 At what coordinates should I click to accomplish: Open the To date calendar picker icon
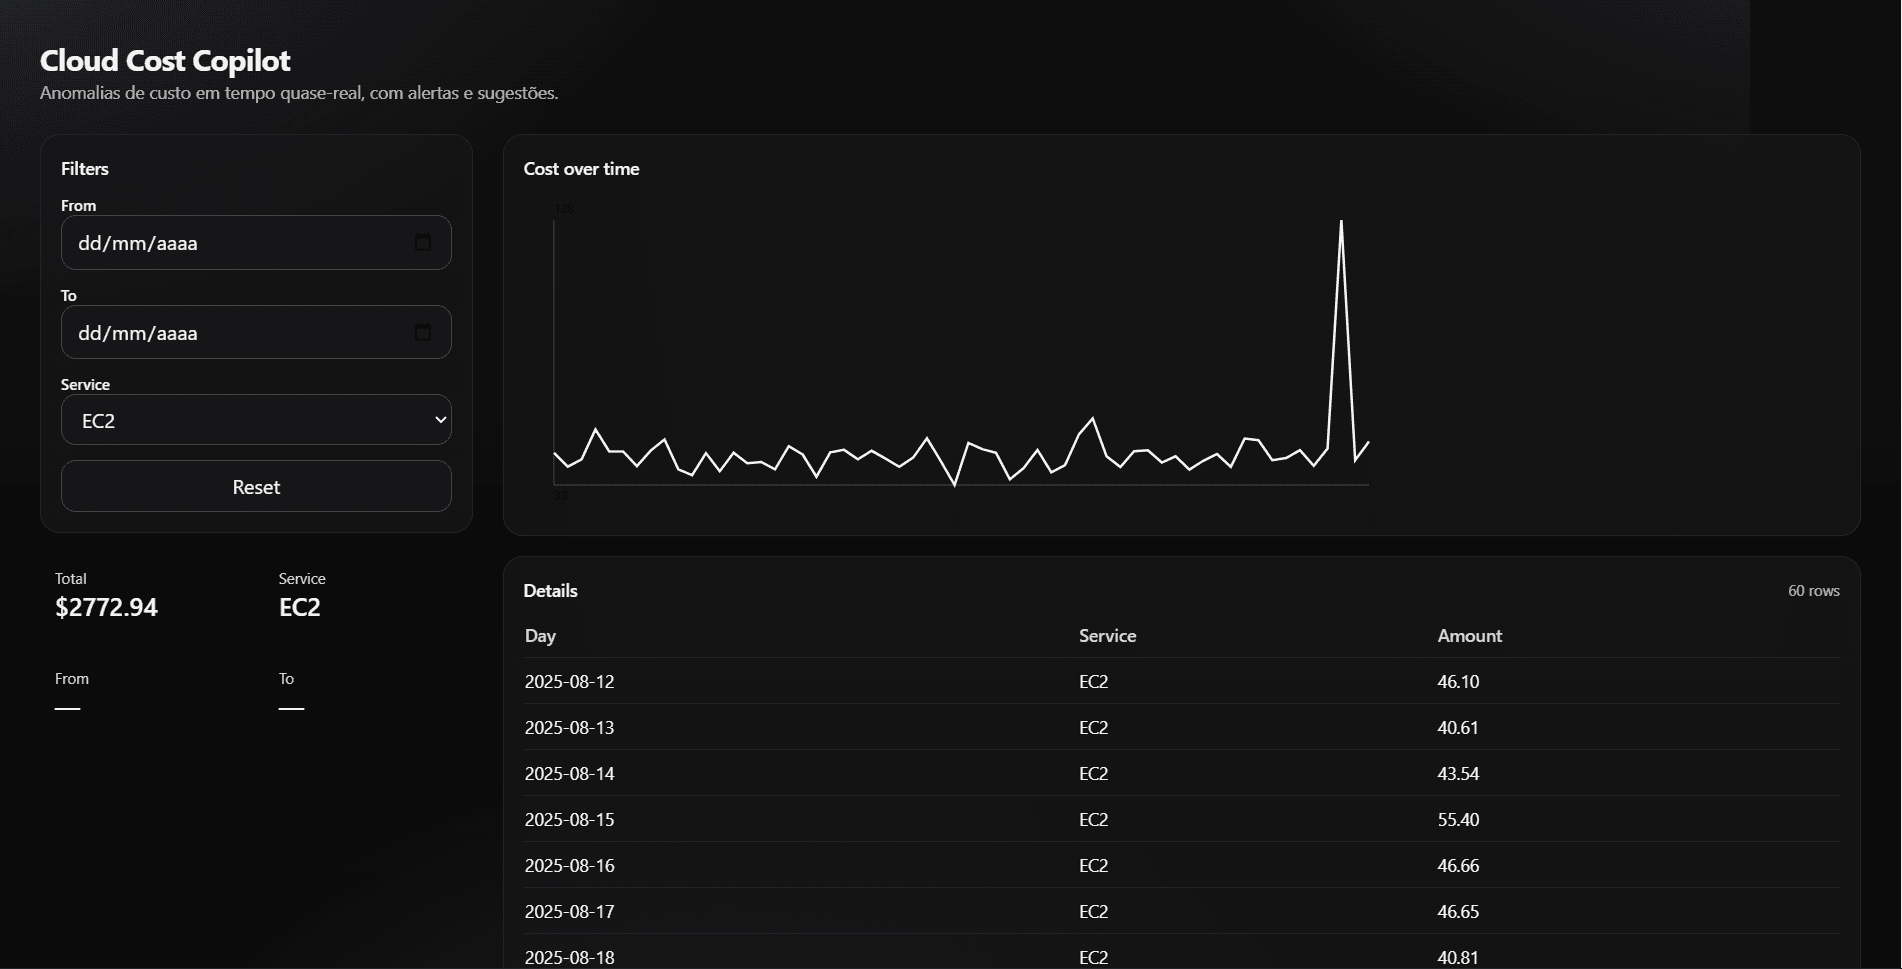423,333
